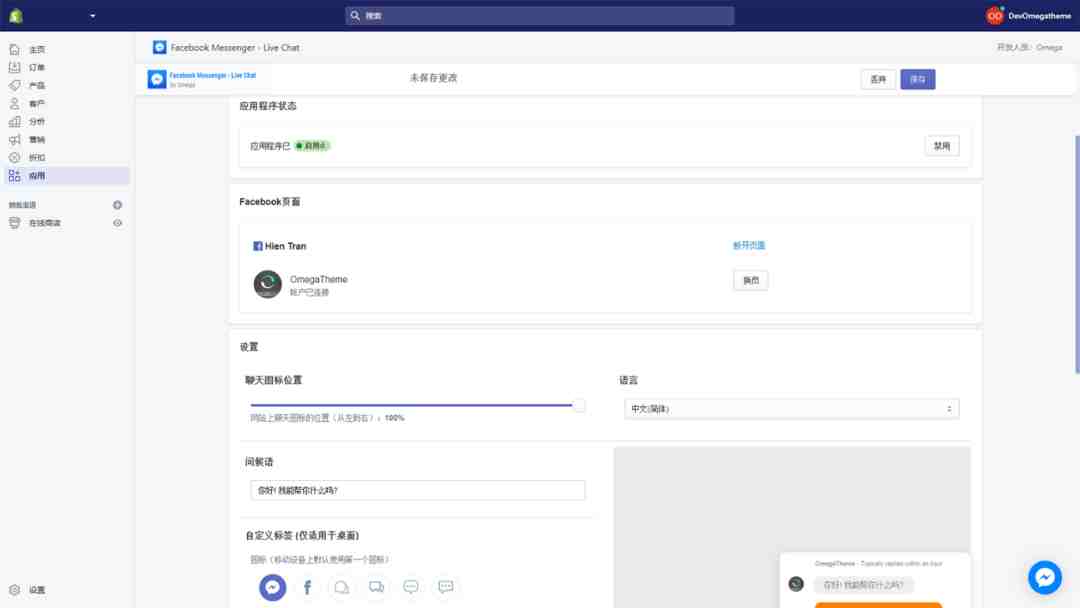Click the gear icon at sidebar bottom
This screenshot has height=608, width=1080.
click(14, 590)
